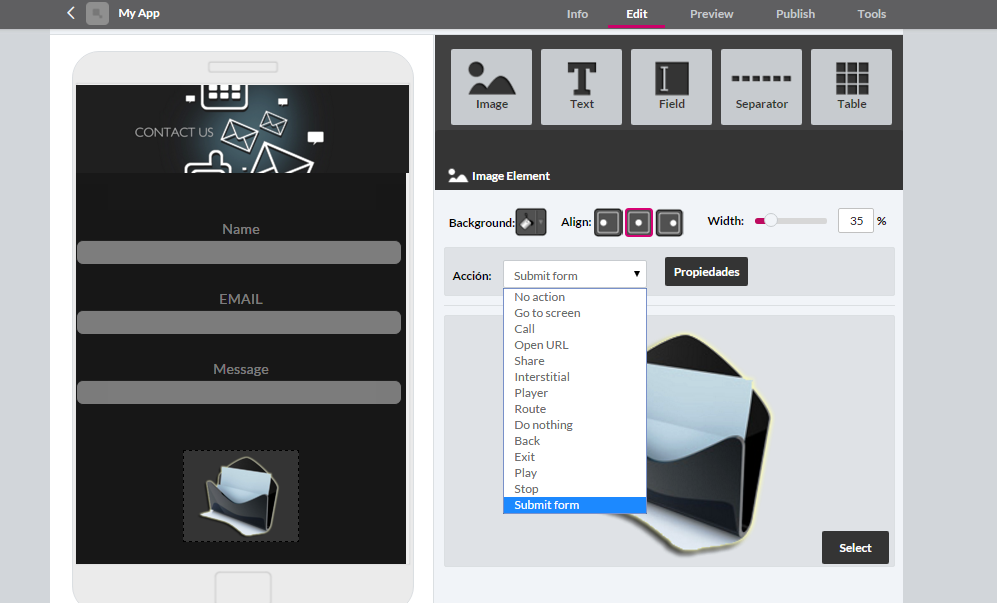
Task: Choose 'Route' from the action list
Action: [x=575, y=409]
